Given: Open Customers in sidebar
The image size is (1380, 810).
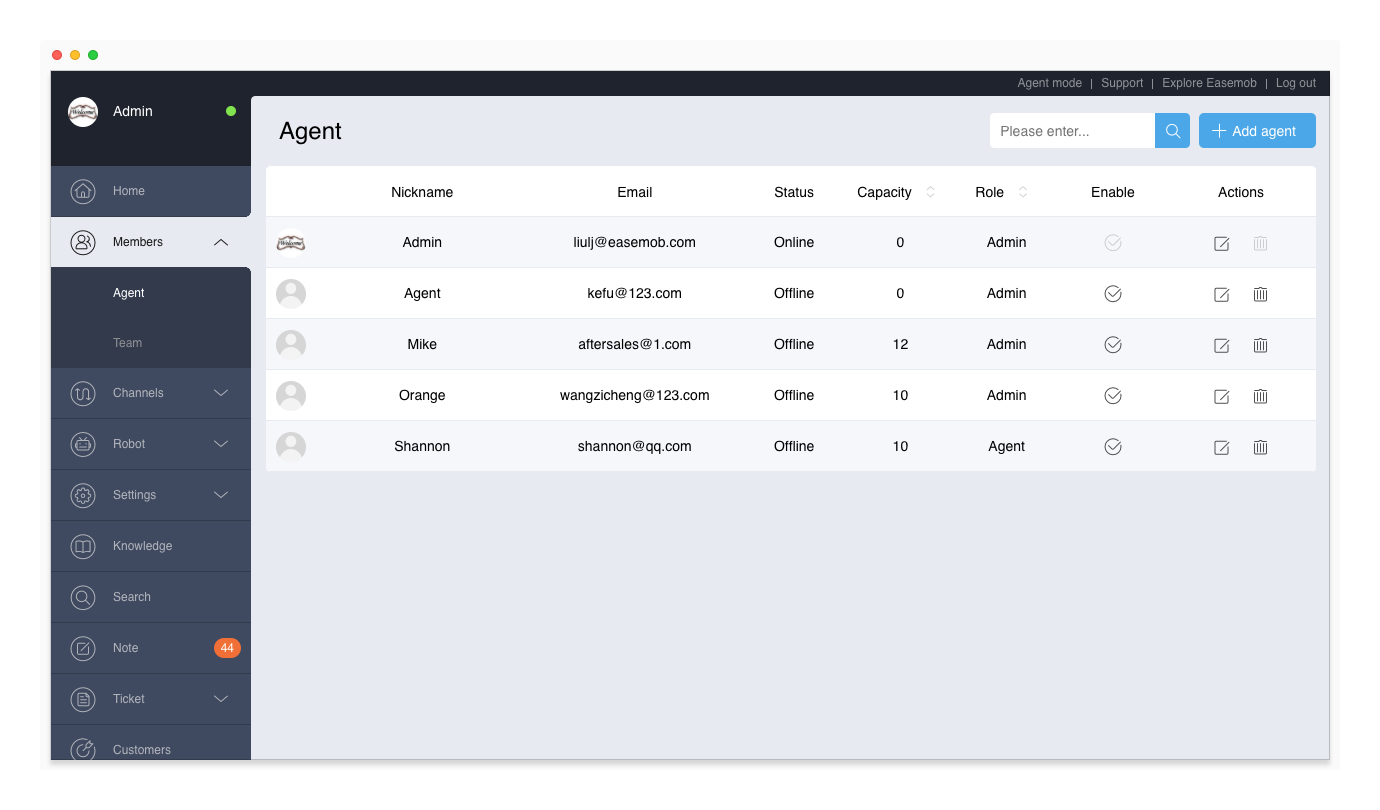Looking at the screenshot, I should [x=151, y=743].
